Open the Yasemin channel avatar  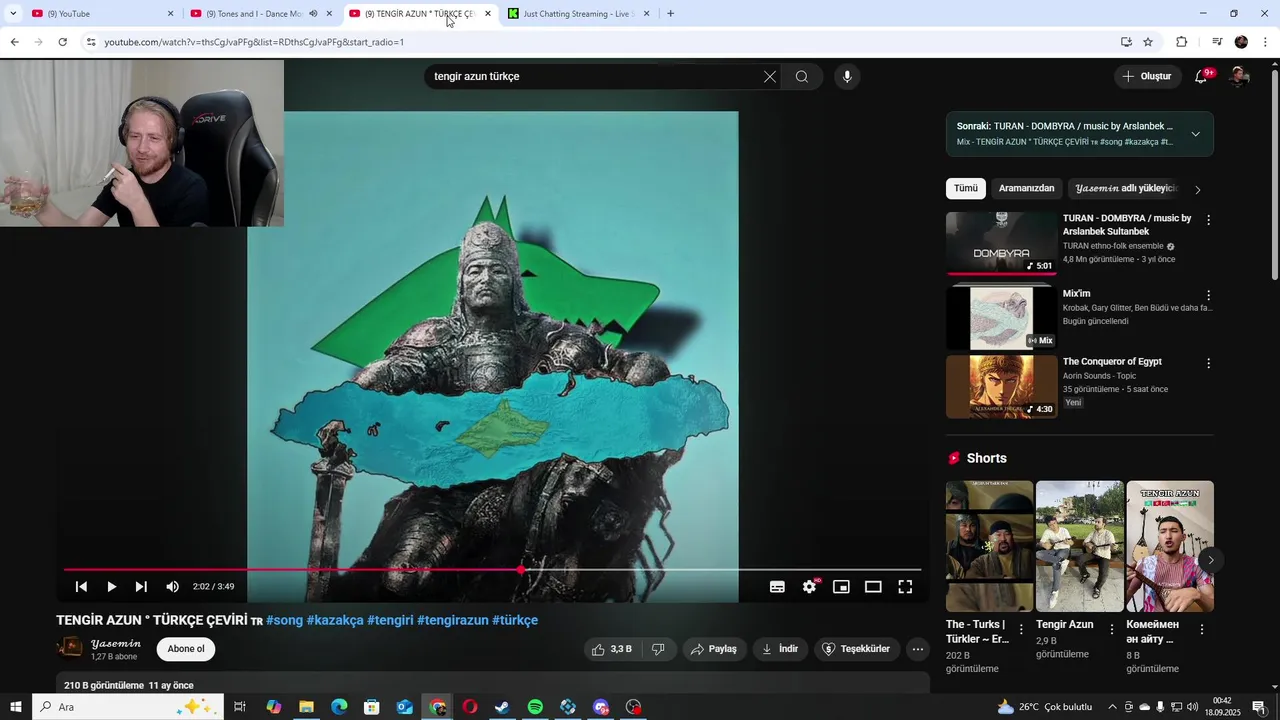[x=70, y=649]
